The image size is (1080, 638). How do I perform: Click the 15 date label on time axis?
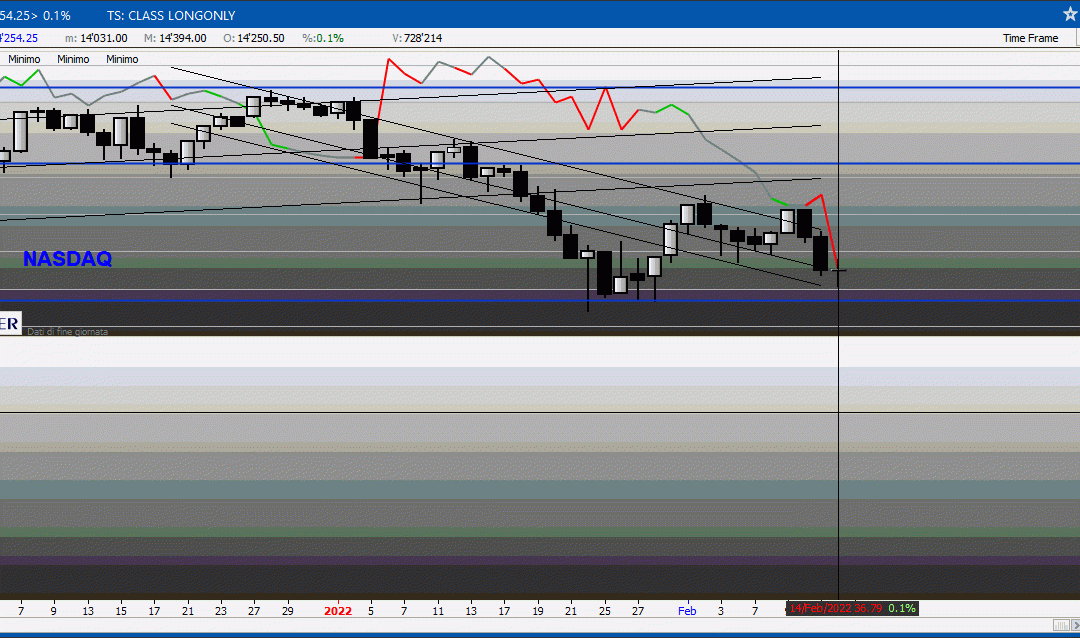coord(121,610)
